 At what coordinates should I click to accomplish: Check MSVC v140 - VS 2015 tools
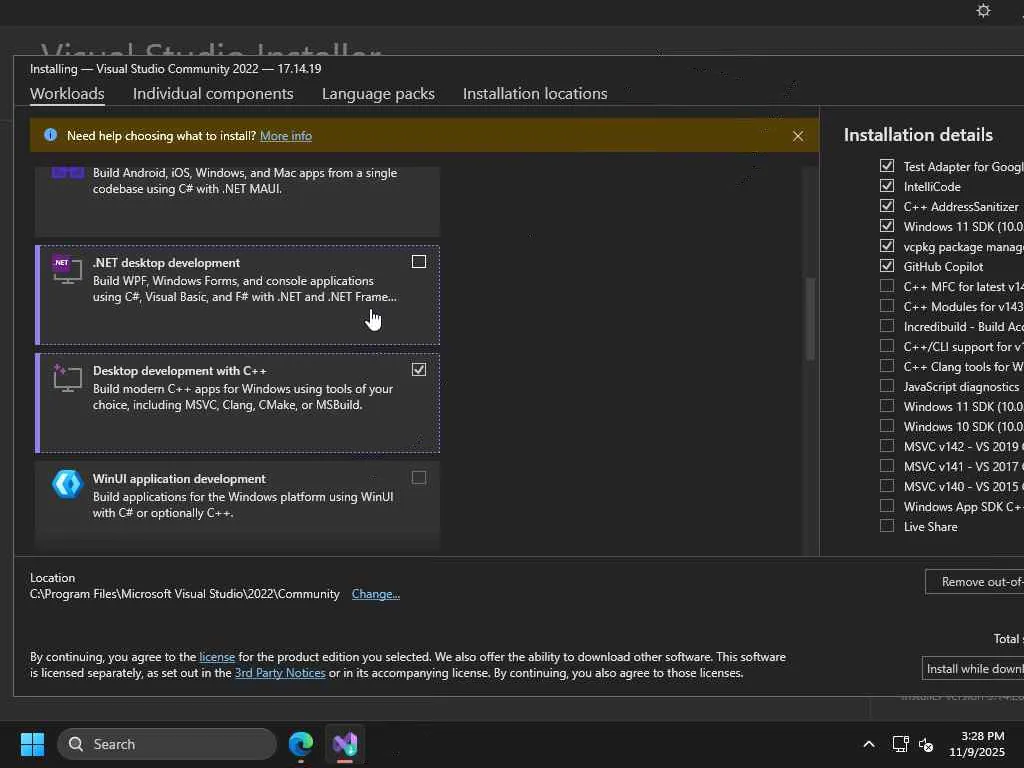click(886, 486)
